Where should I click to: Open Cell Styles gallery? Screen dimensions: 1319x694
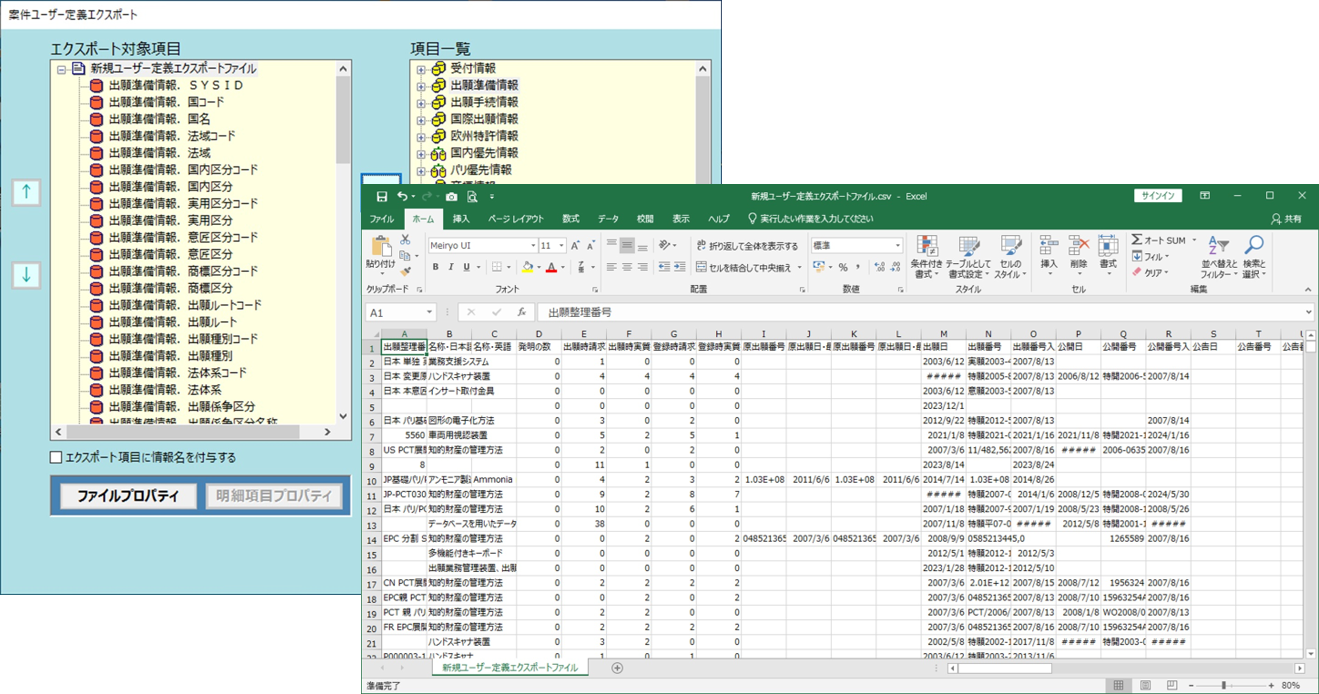coord(1010,258)
